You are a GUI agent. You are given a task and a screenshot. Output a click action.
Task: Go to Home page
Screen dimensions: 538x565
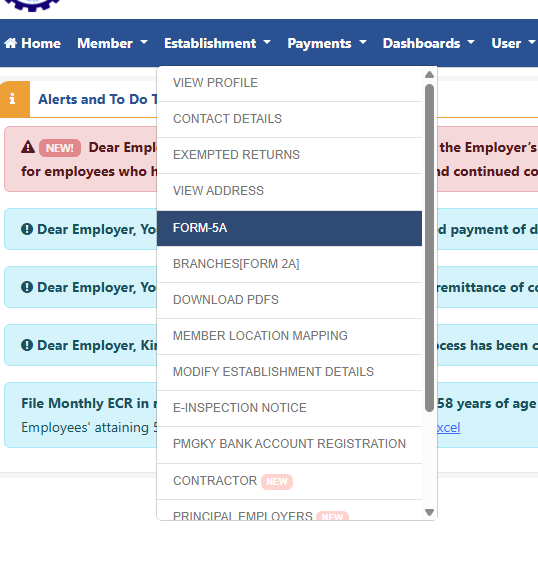point(32,43)
